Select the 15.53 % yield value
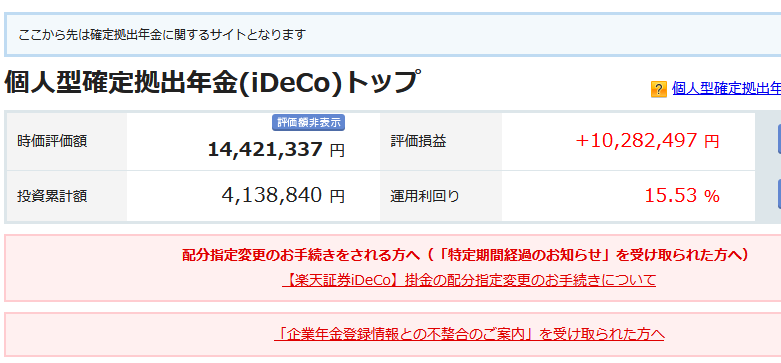Viewport: 781px width, 363px height. click(682, 196)
